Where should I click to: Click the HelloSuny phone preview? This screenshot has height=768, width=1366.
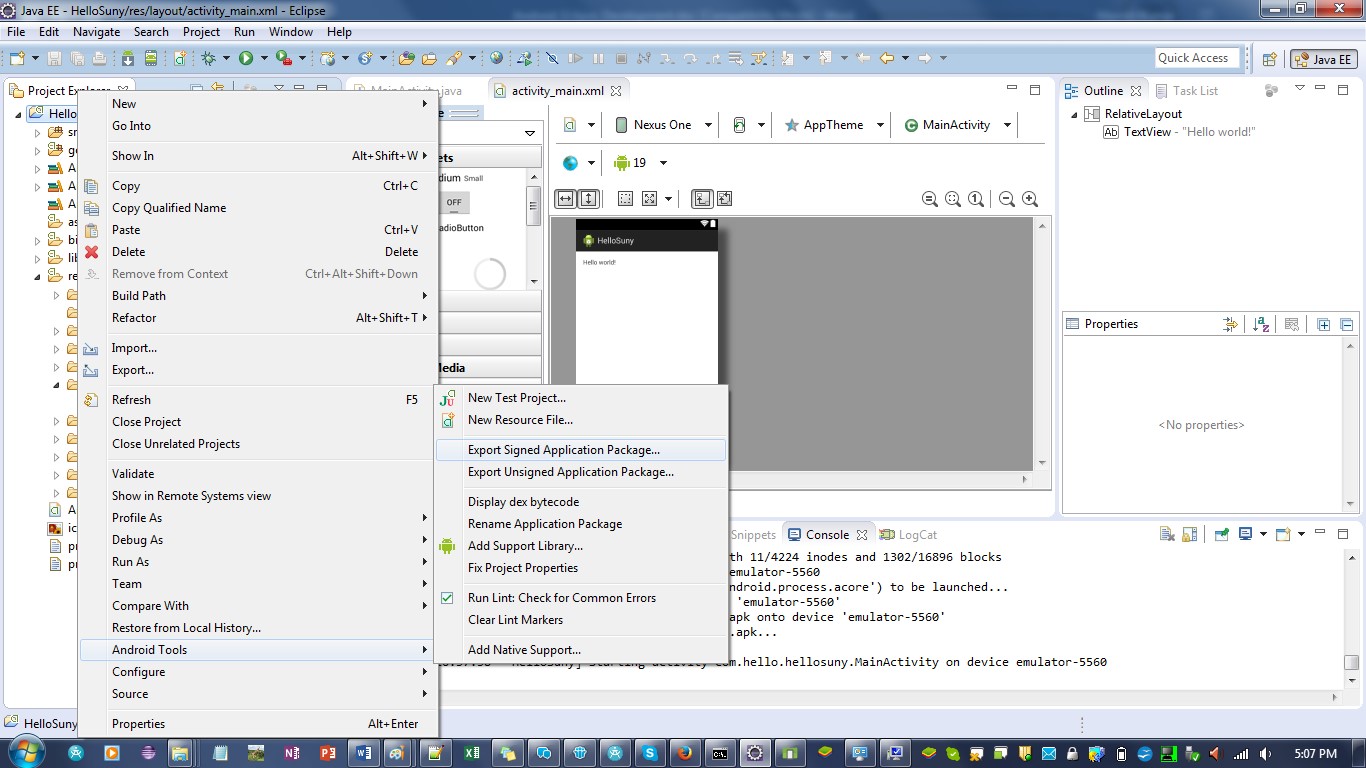click(x=647, y=302)
